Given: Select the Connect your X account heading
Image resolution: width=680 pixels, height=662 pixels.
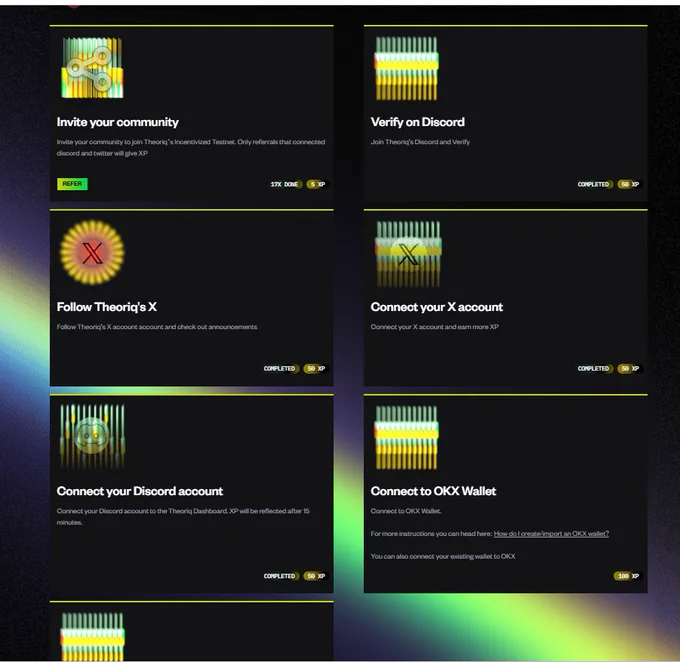Looking at the screenshot, I should pos(437,307).
